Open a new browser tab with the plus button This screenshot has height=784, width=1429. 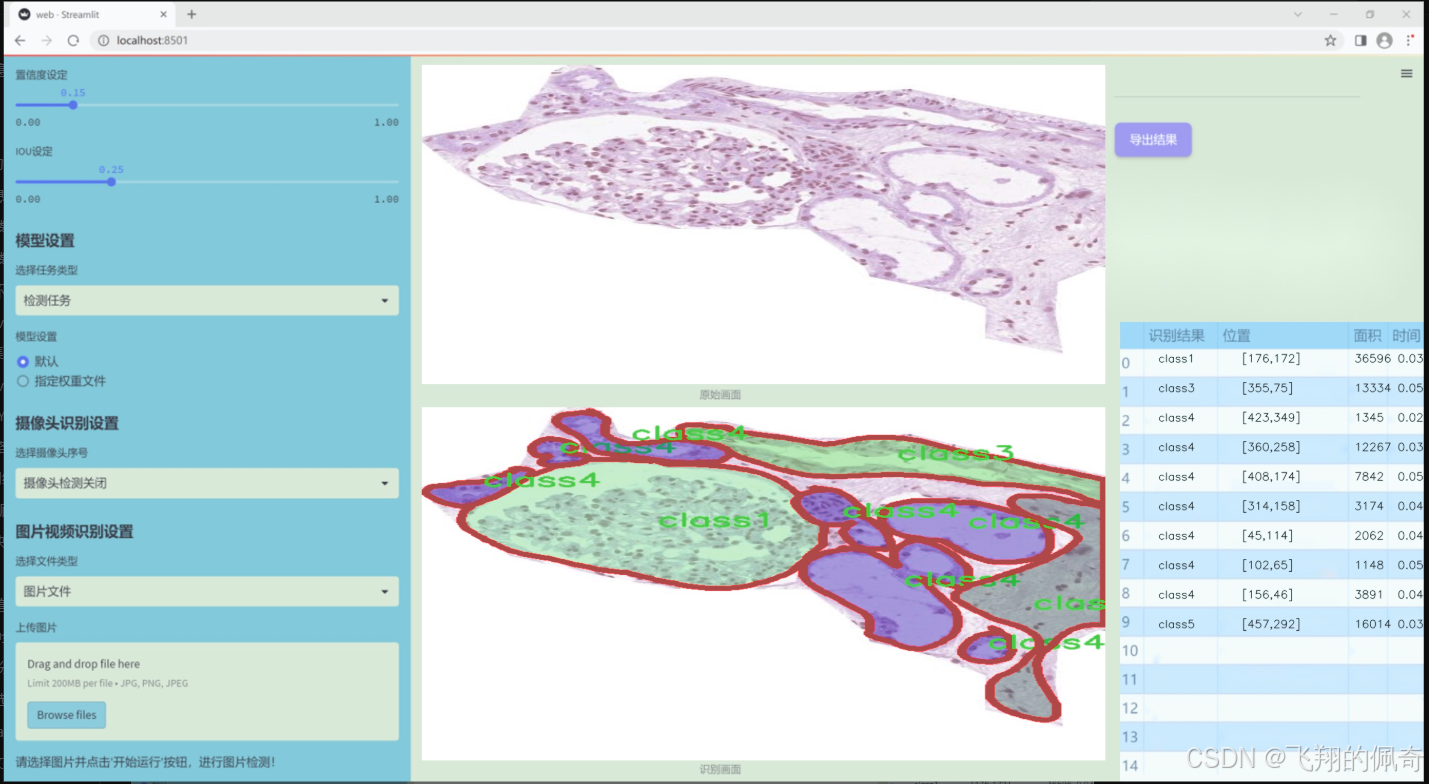pyautogui.click(x=192, y=14)
